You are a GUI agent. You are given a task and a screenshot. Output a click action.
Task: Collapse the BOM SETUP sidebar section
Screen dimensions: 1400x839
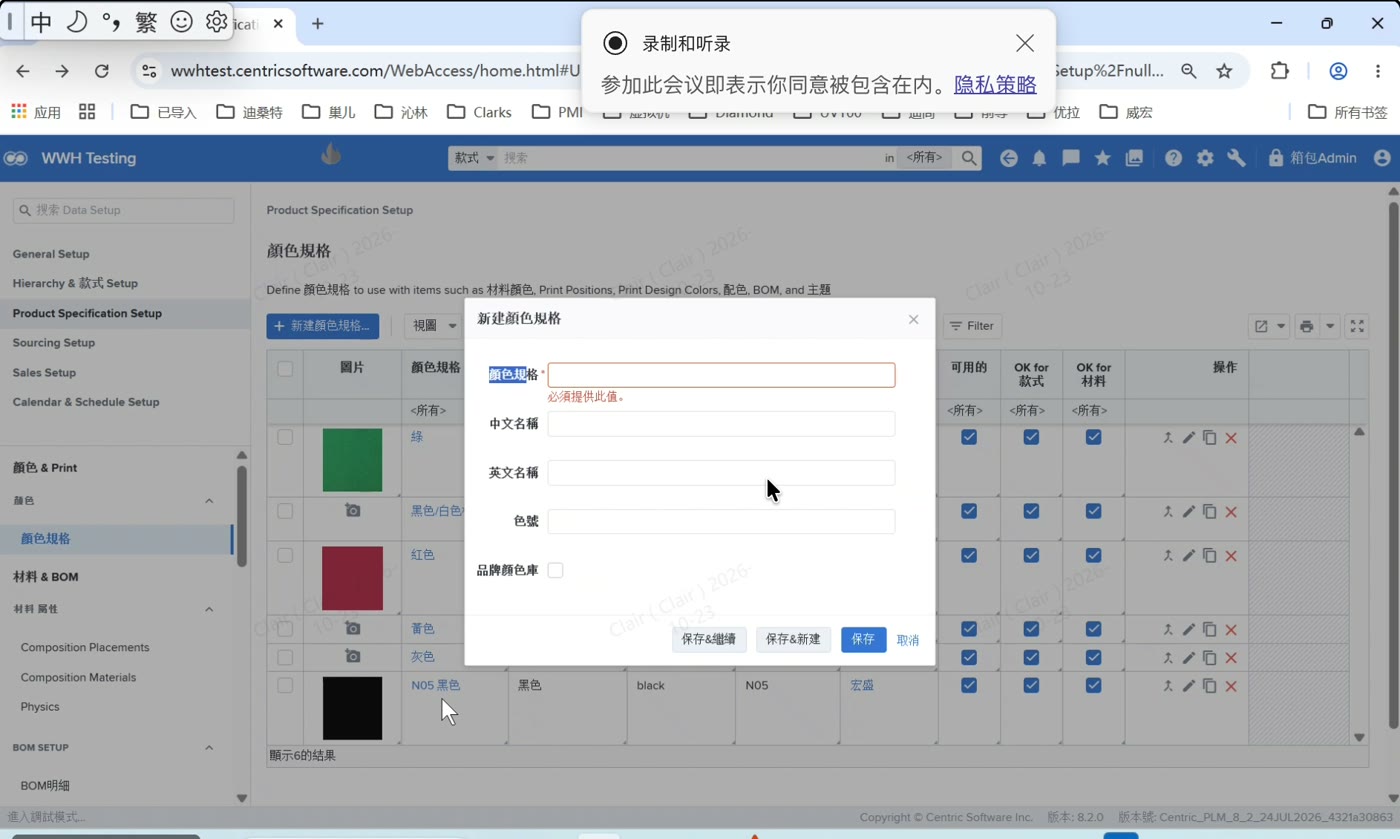pyautogui.click(x=209, y=748)
